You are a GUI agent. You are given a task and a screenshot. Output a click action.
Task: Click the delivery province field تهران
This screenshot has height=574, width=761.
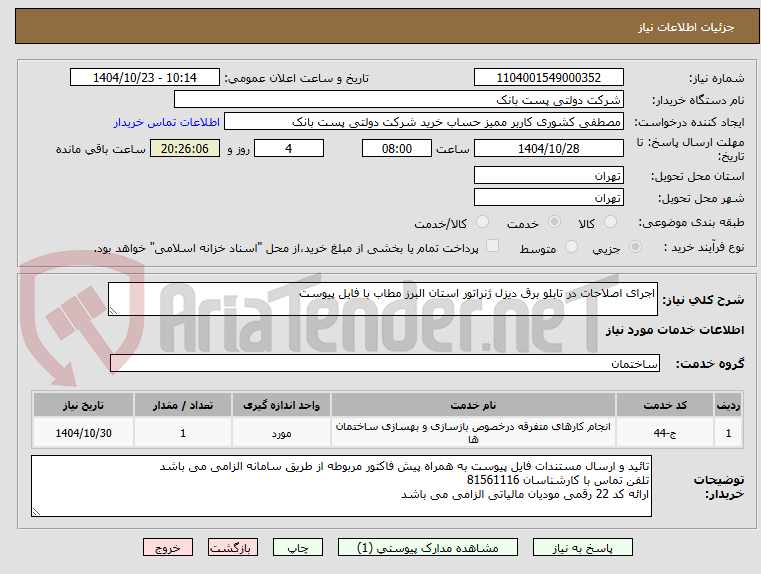[548, 176]
